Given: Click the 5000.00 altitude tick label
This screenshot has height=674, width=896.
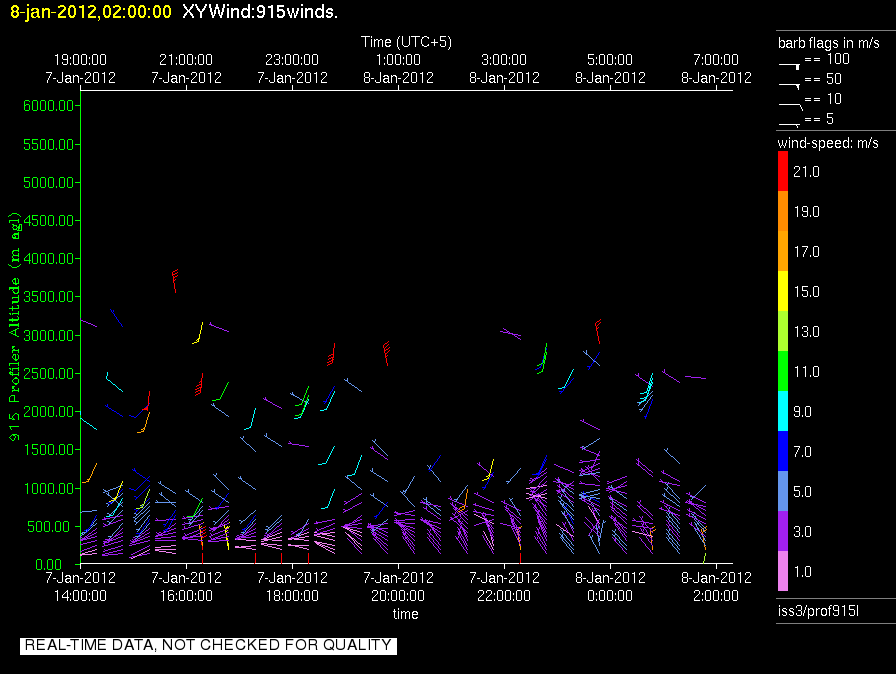Looking at the screenshot, I should (x=49, y=183).
